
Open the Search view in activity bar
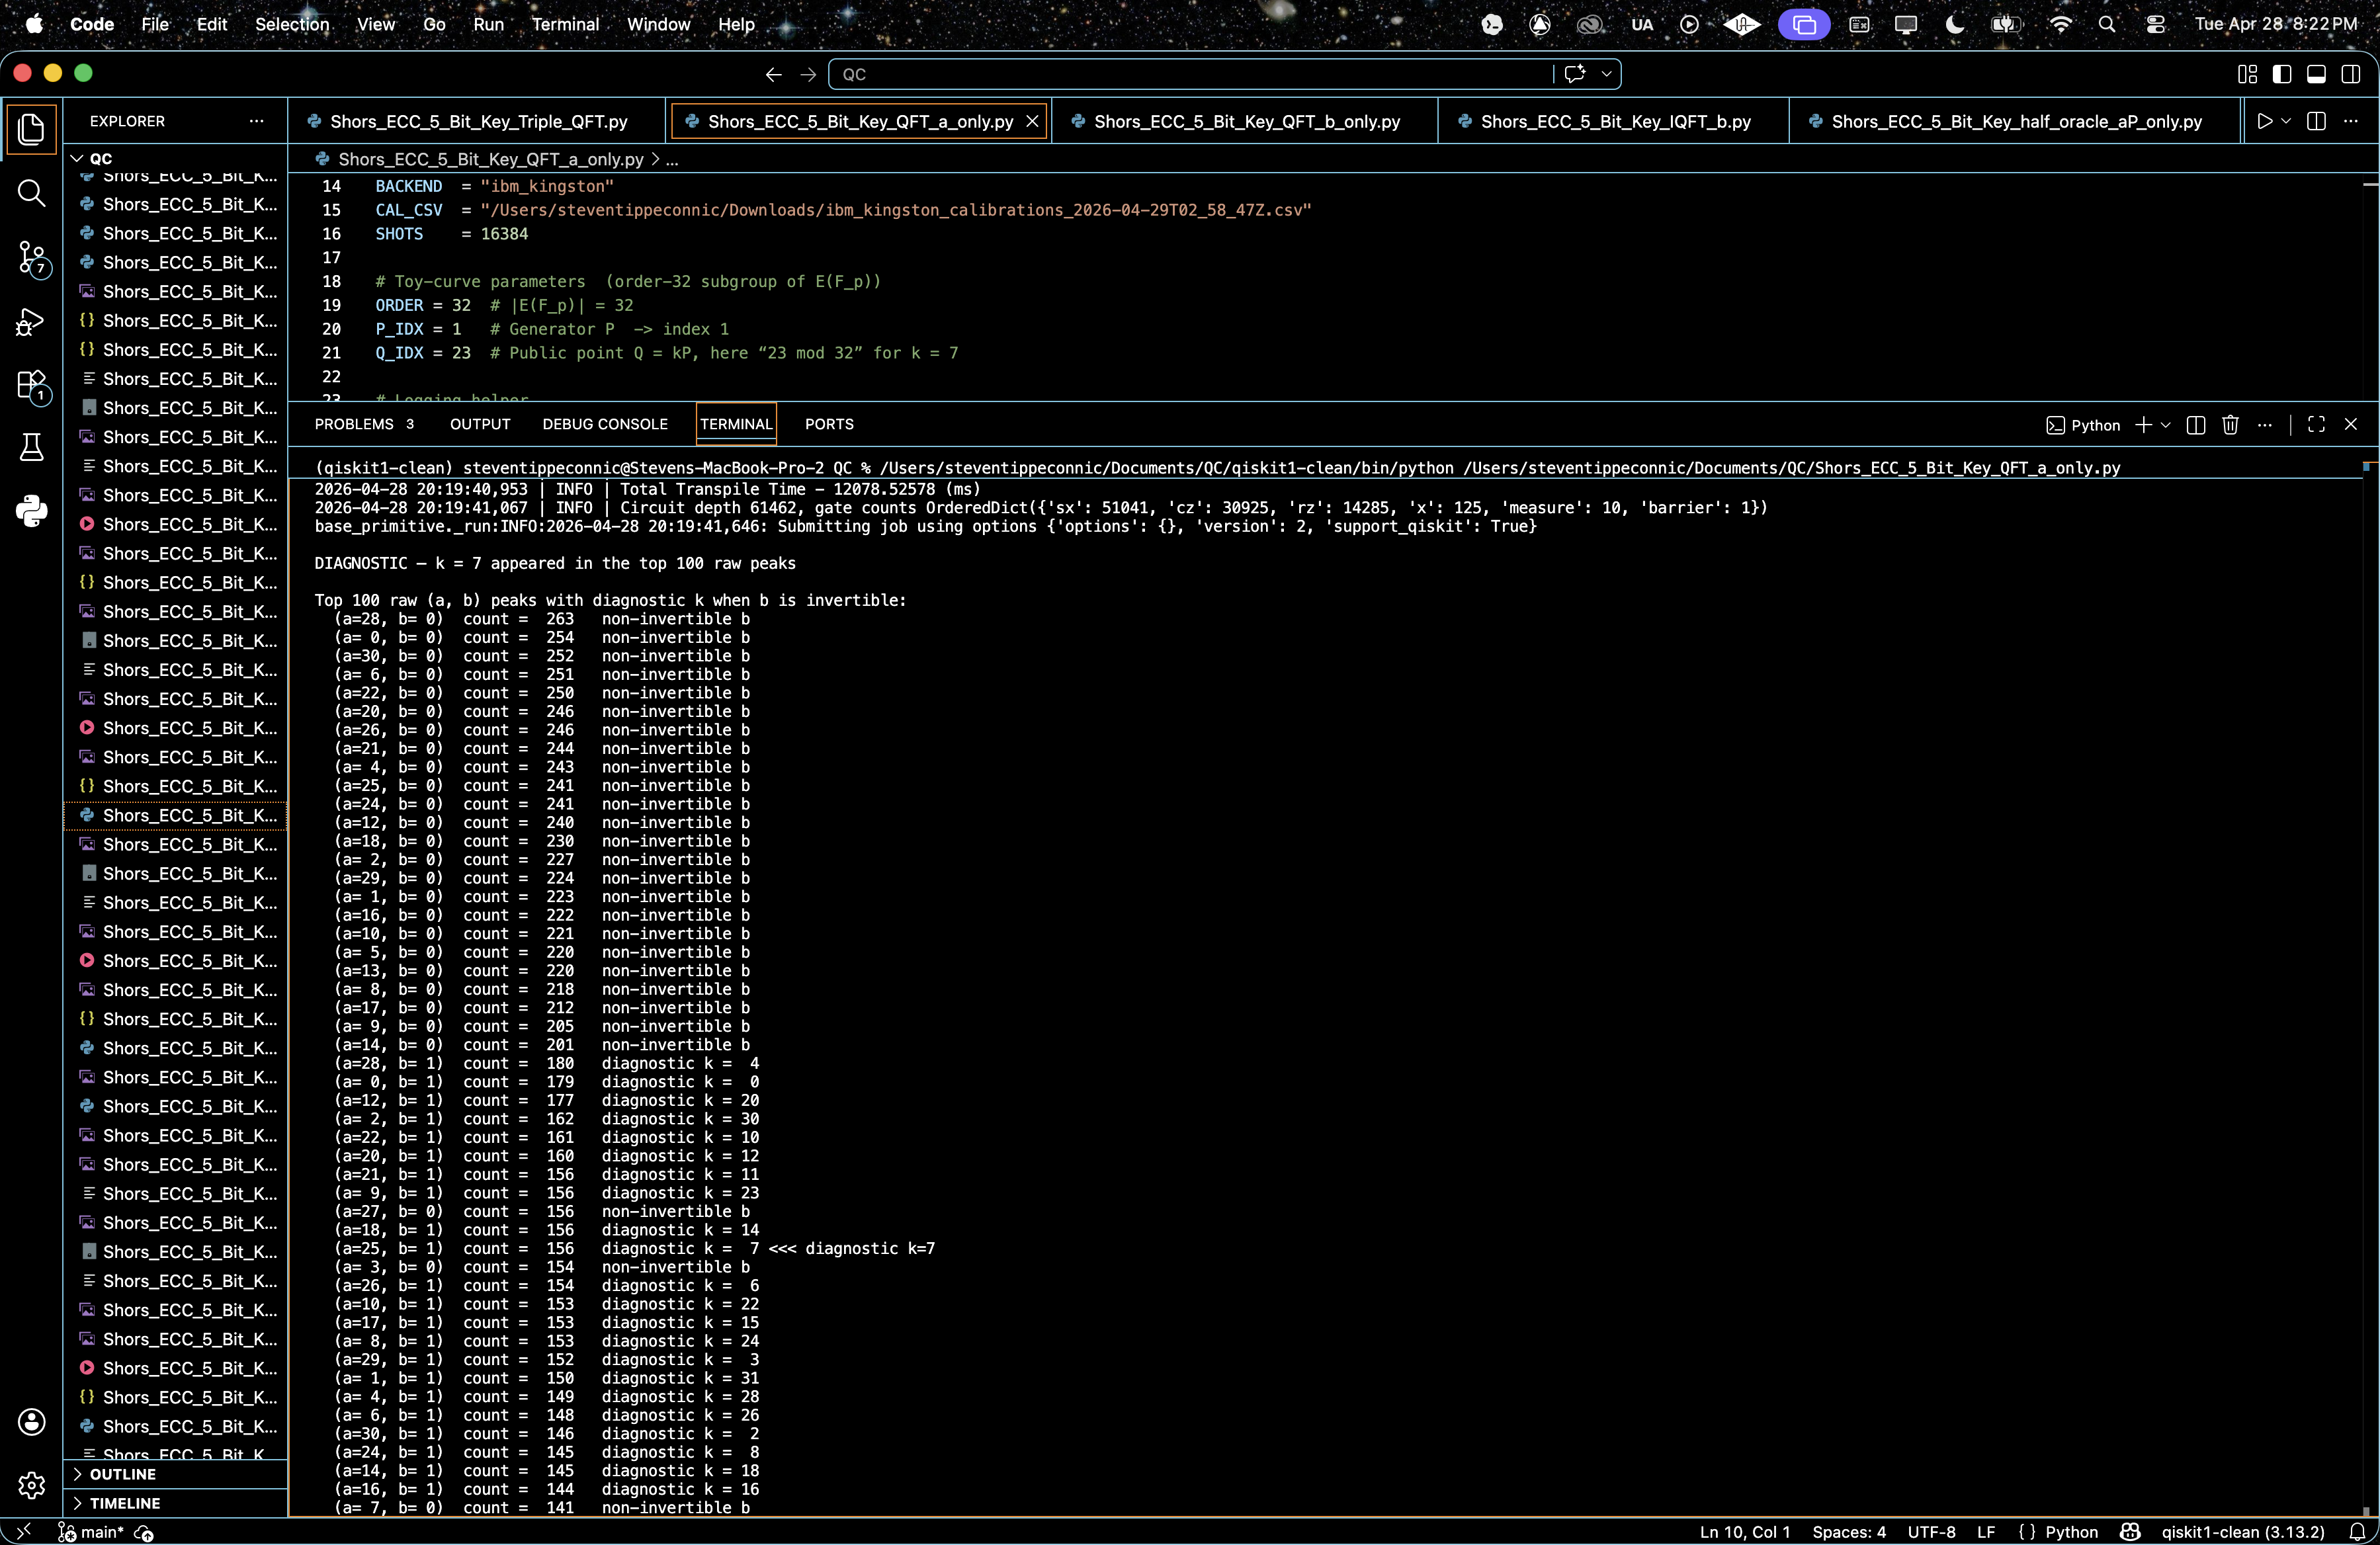[32, 193]
